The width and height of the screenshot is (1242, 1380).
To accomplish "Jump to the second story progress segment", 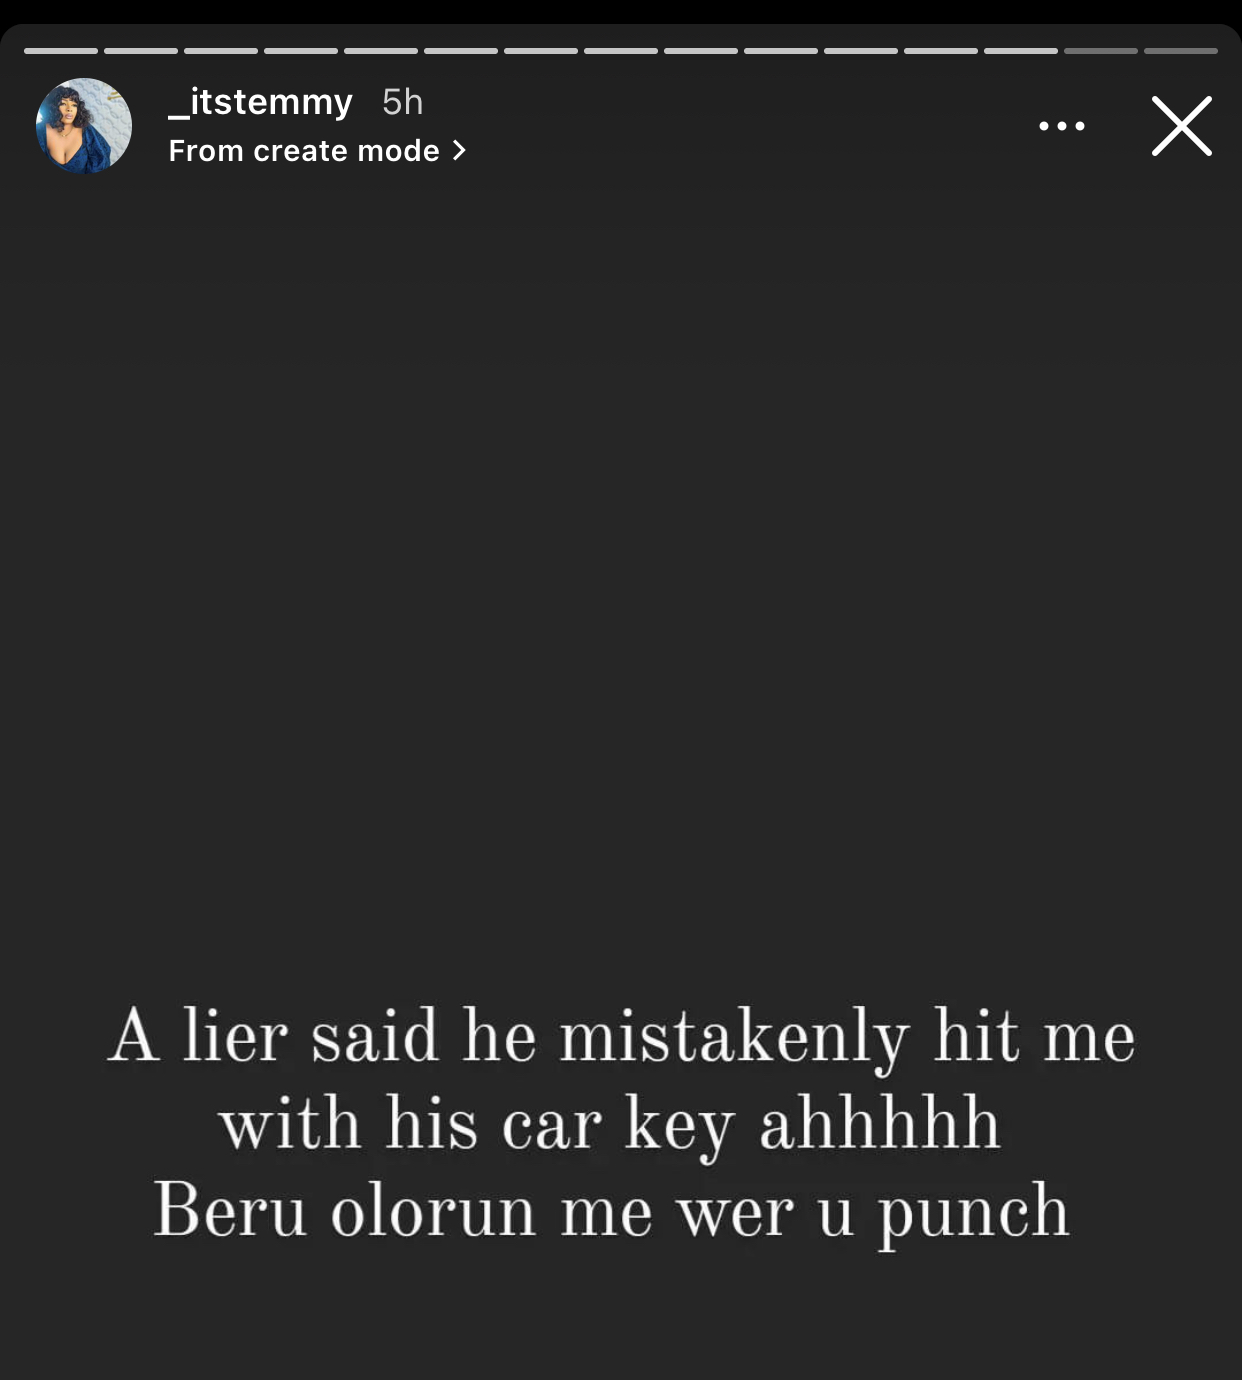I will coord(141,51).
